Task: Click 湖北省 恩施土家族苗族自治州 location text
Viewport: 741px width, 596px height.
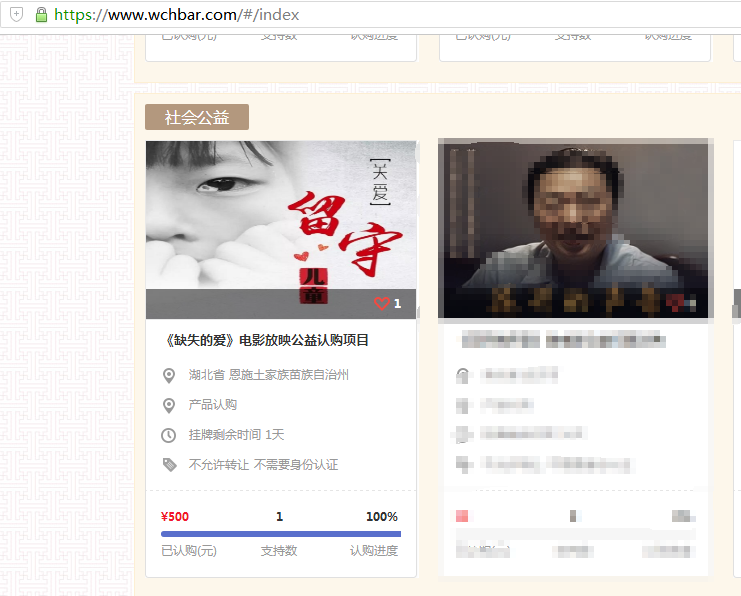Action: pos(268,376)
